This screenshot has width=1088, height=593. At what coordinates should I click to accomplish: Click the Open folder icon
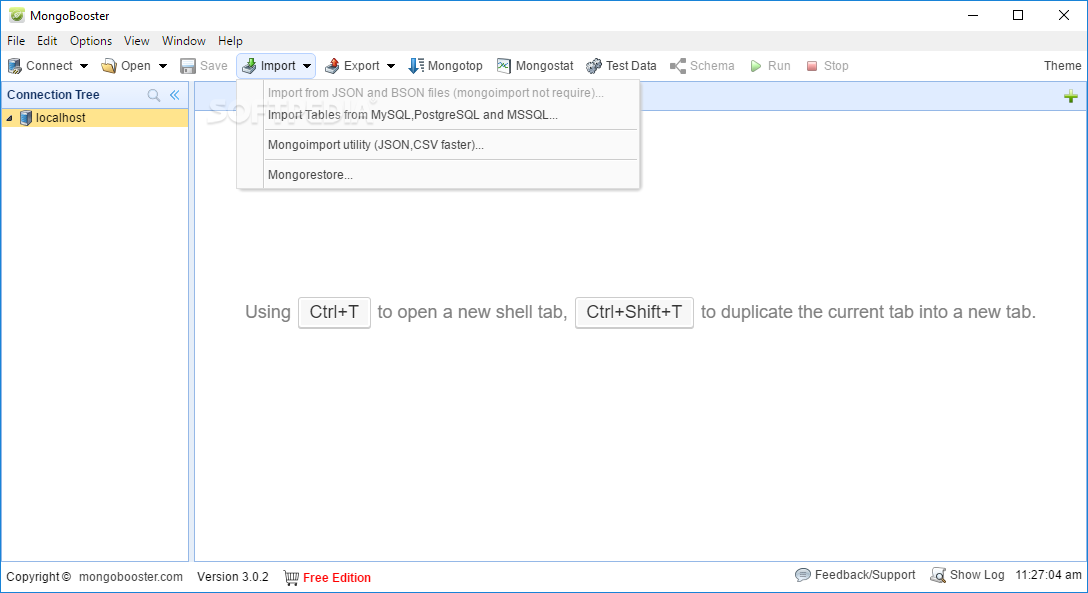[109, 66]
